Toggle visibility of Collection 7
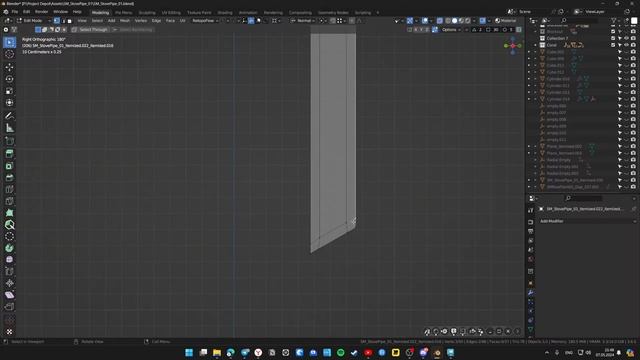The width and height of the screenshot is (640, 360). 626,38
